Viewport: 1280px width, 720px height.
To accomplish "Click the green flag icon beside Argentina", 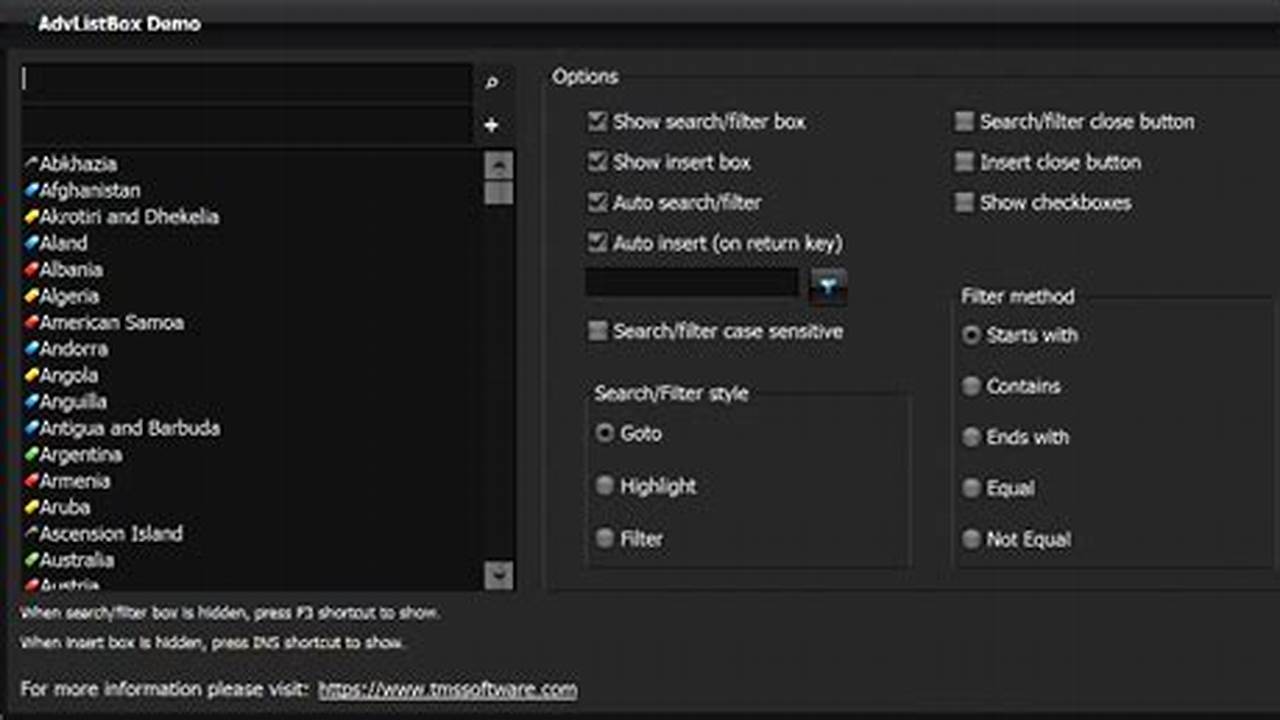I will coord(32,454).
